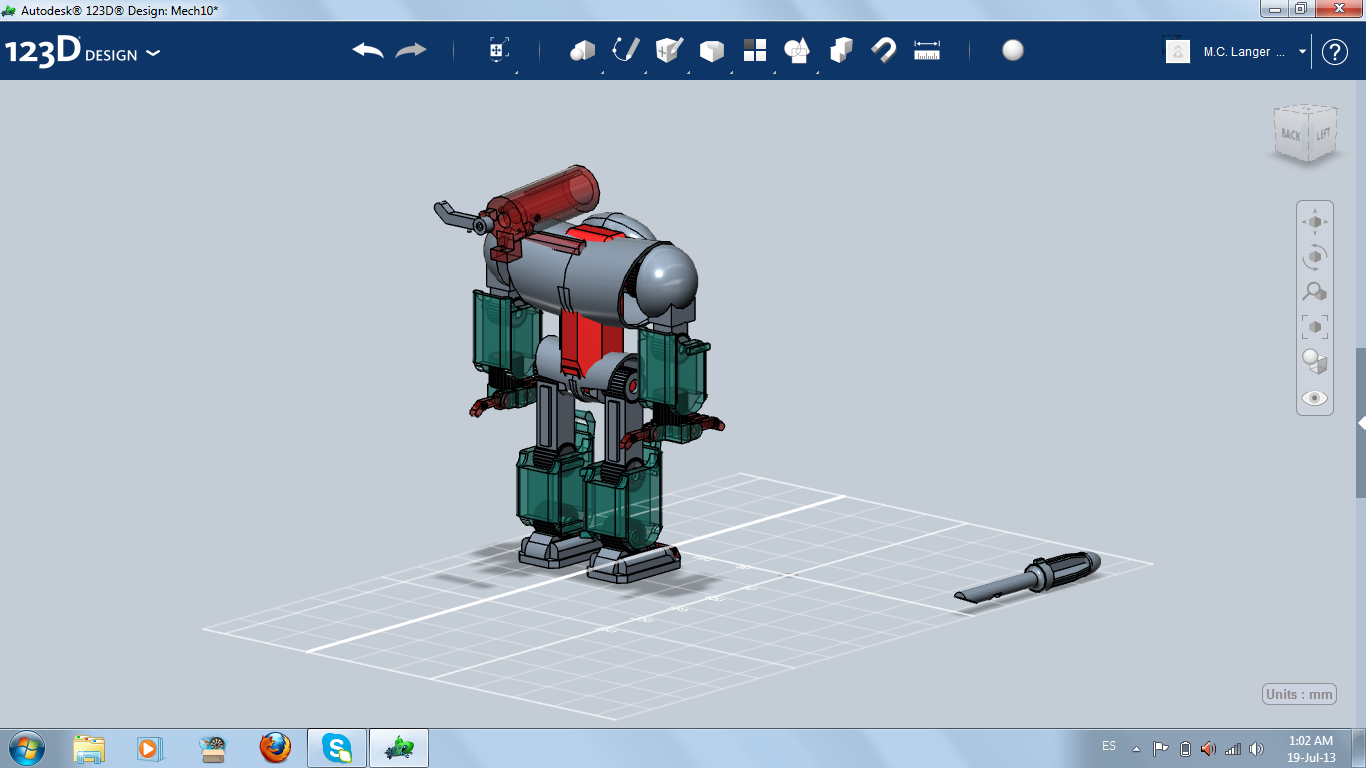Select the Zoom magnifier tool

(x=1315, y=291)
